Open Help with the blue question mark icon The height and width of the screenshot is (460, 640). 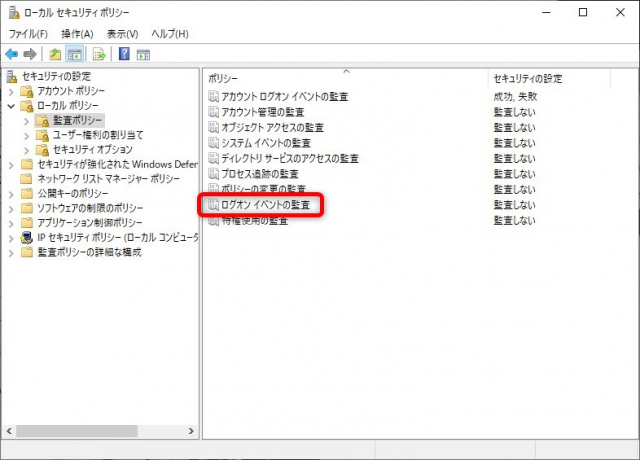tap(124, 54)
